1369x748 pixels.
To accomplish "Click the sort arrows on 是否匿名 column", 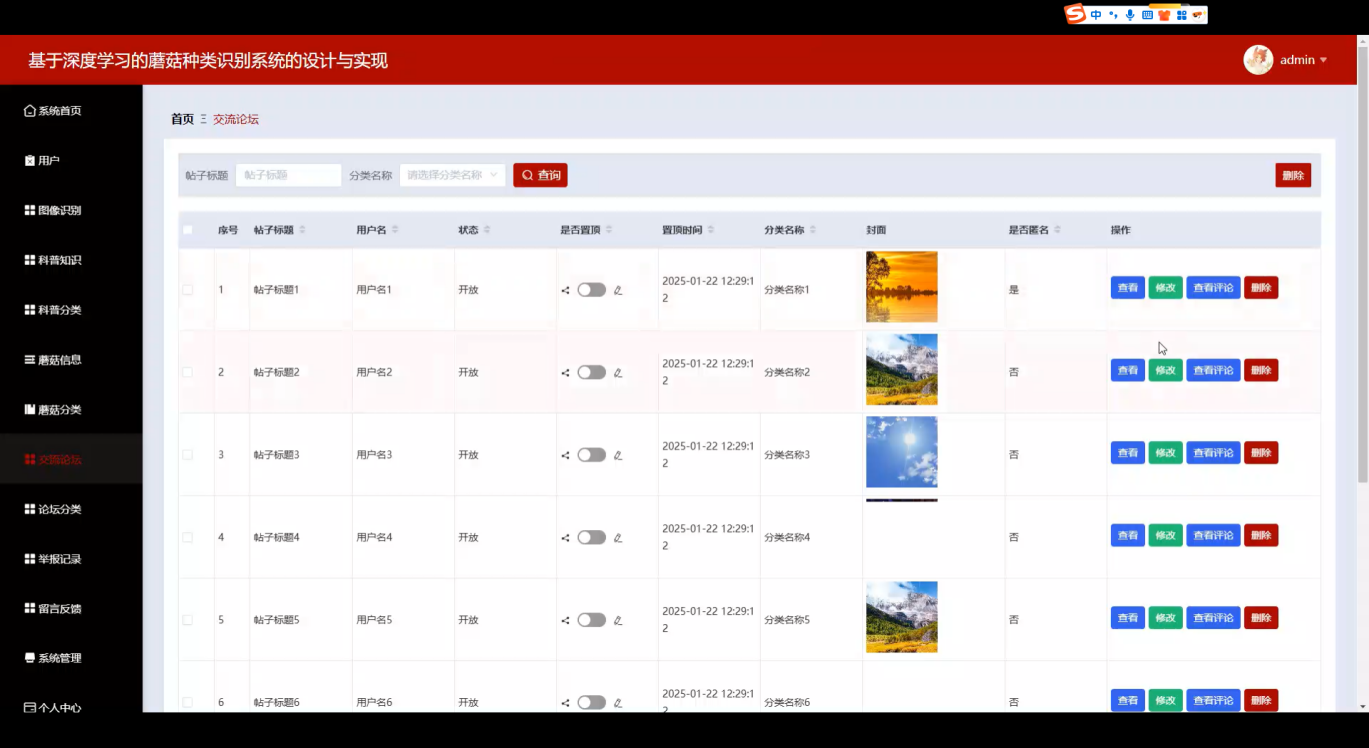I will [x=1057, y=230].
